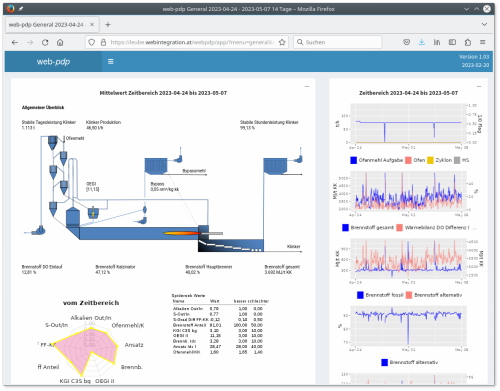Collapse the Zeitbereich charts panel

[x=479, y=87]
